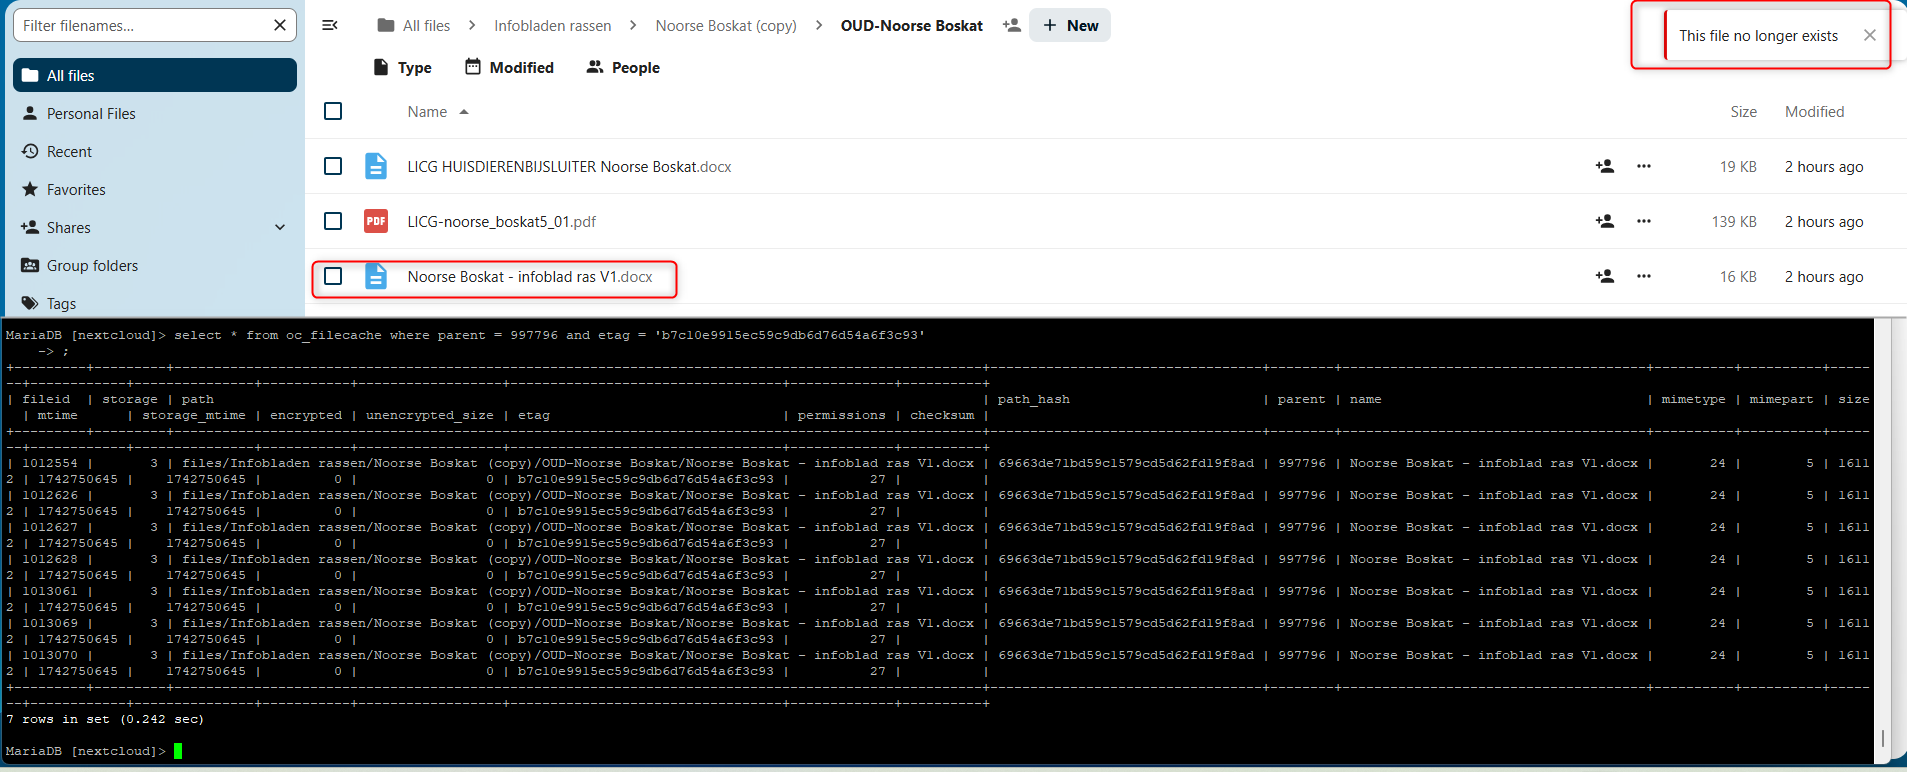This screenshot has width=1907, height=772.
Task: Click share icon beside OUD-Noorse Boskat breadcrumb
Action: pos(1011,25)
